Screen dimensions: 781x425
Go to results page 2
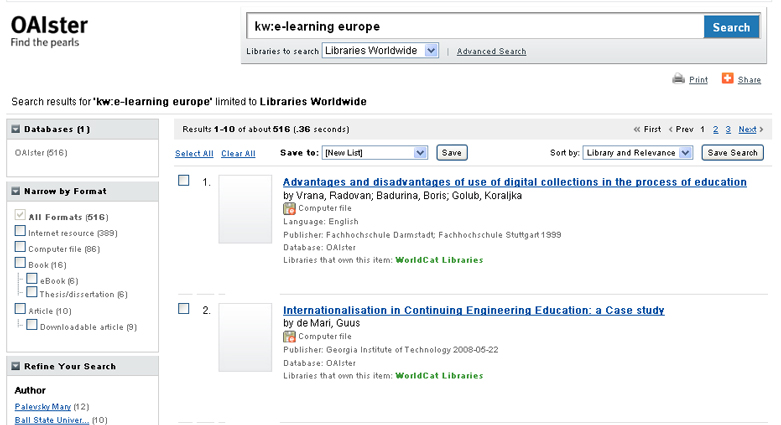click(x=715, y=130)
